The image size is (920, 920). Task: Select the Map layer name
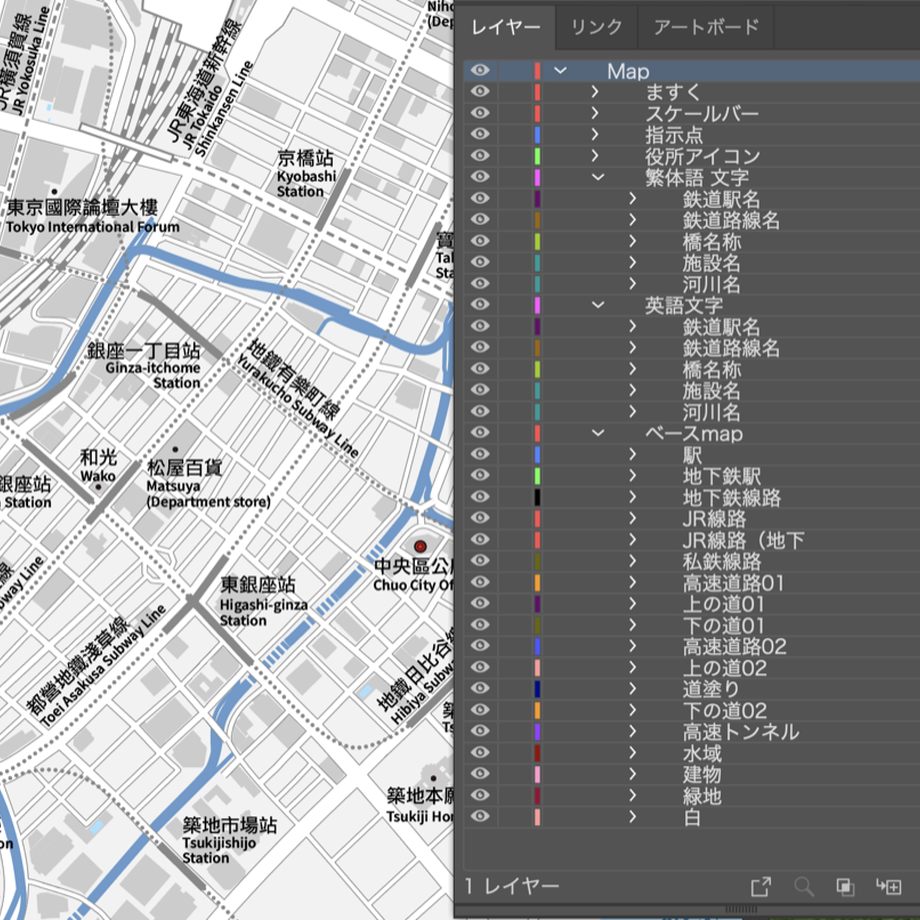628,71
